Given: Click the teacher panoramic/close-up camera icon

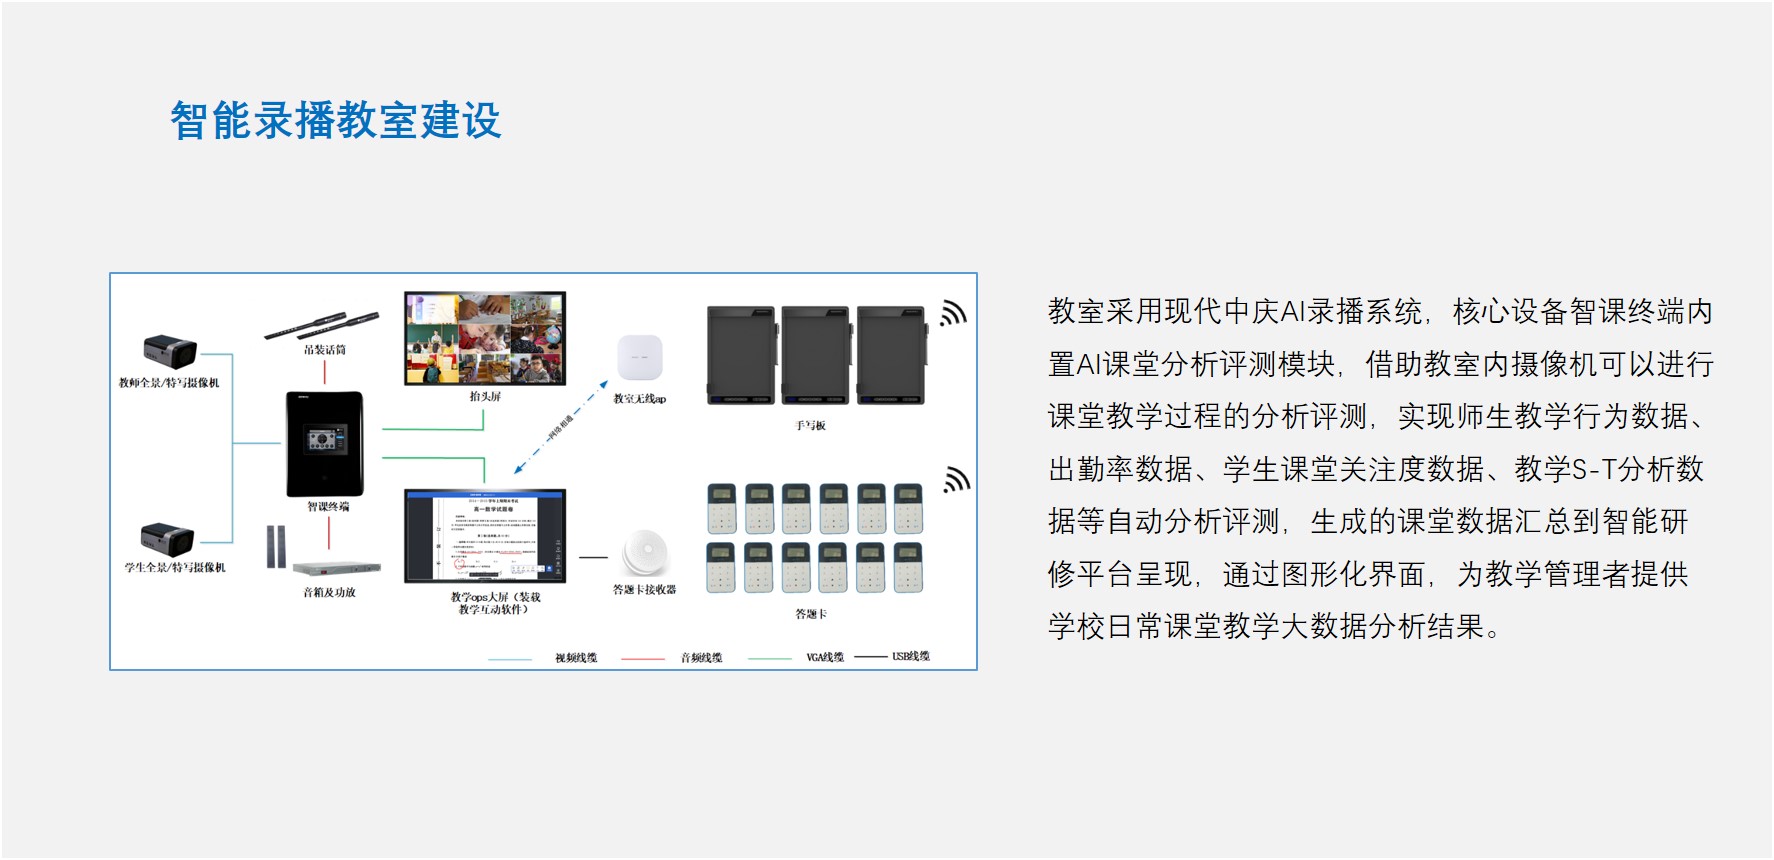Looking at the screenshot, I should (169, 352).
